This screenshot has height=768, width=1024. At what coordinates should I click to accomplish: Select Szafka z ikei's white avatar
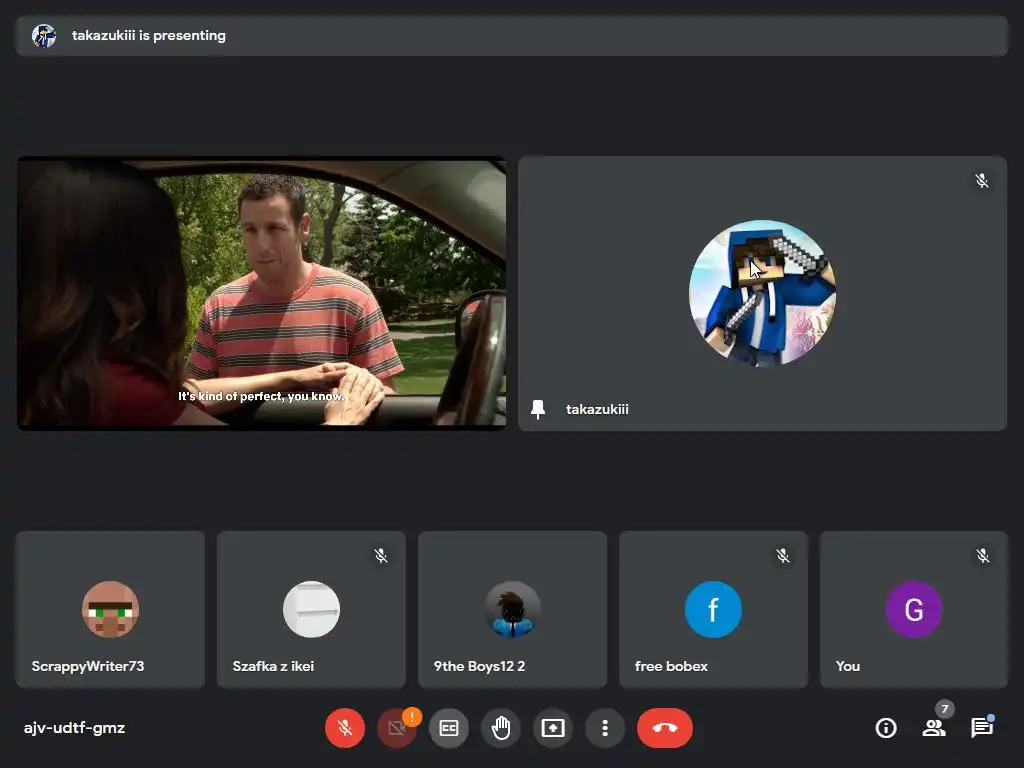[312, 609]
